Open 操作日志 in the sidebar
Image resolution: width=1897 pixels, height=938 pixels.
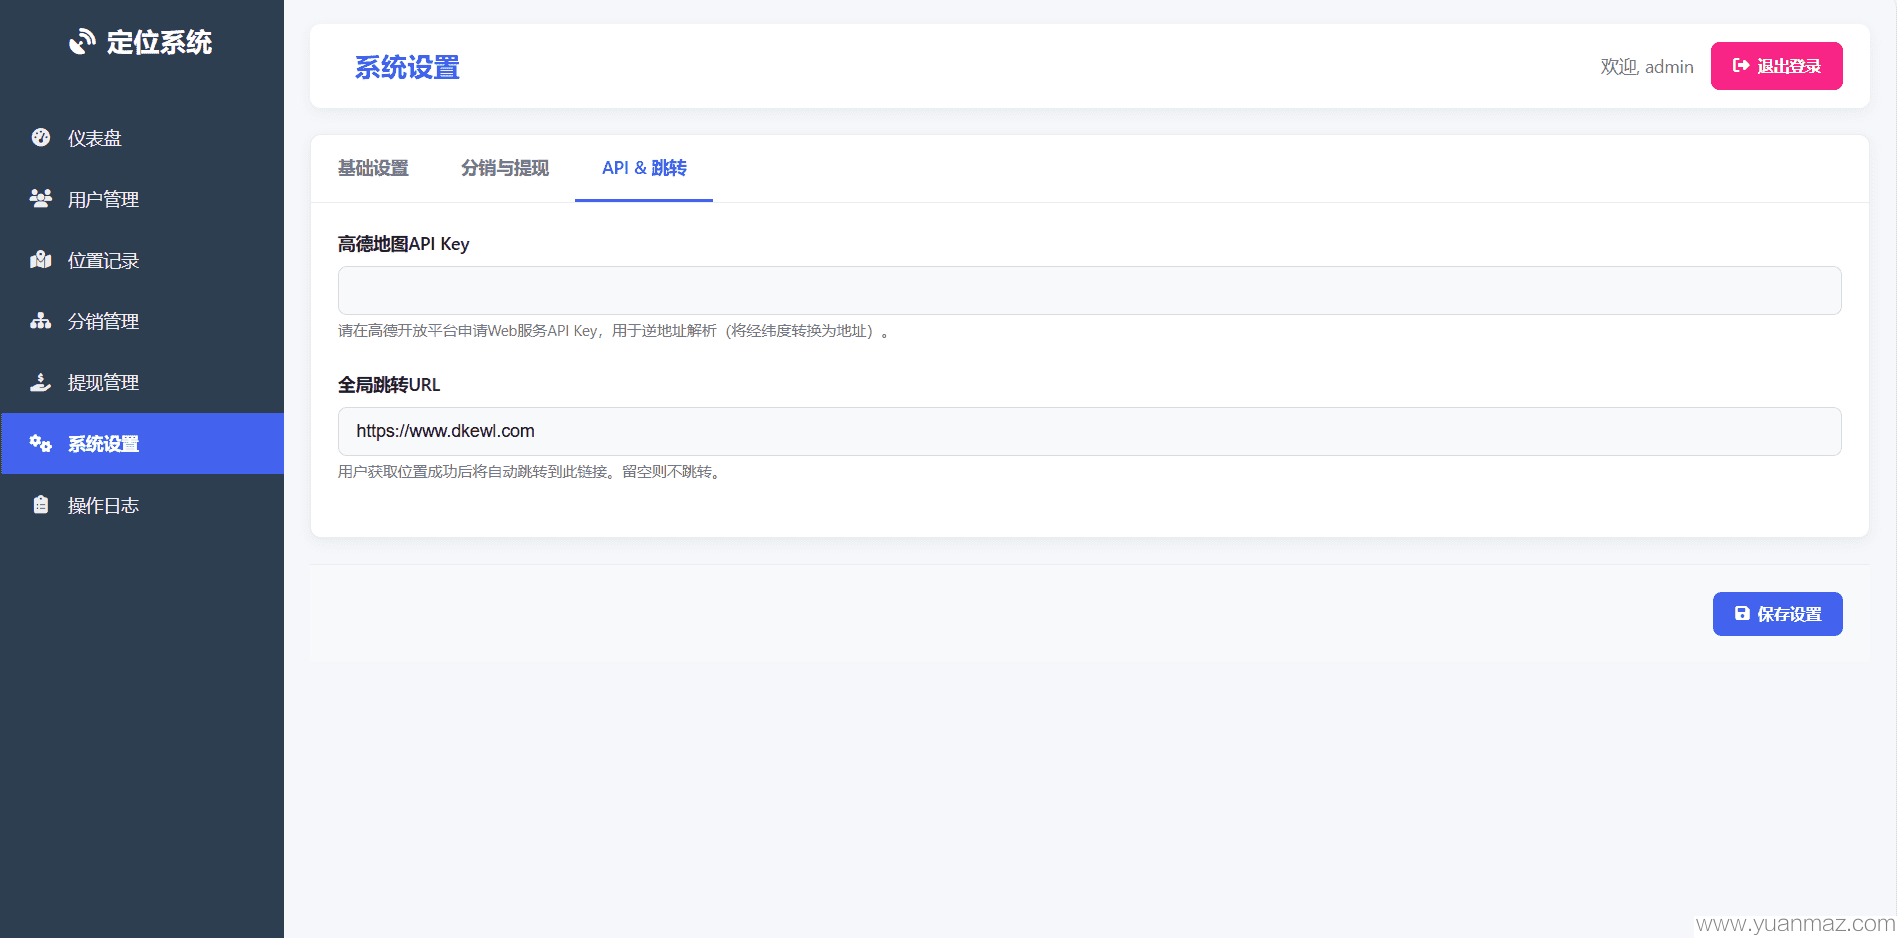coord(142,505)
